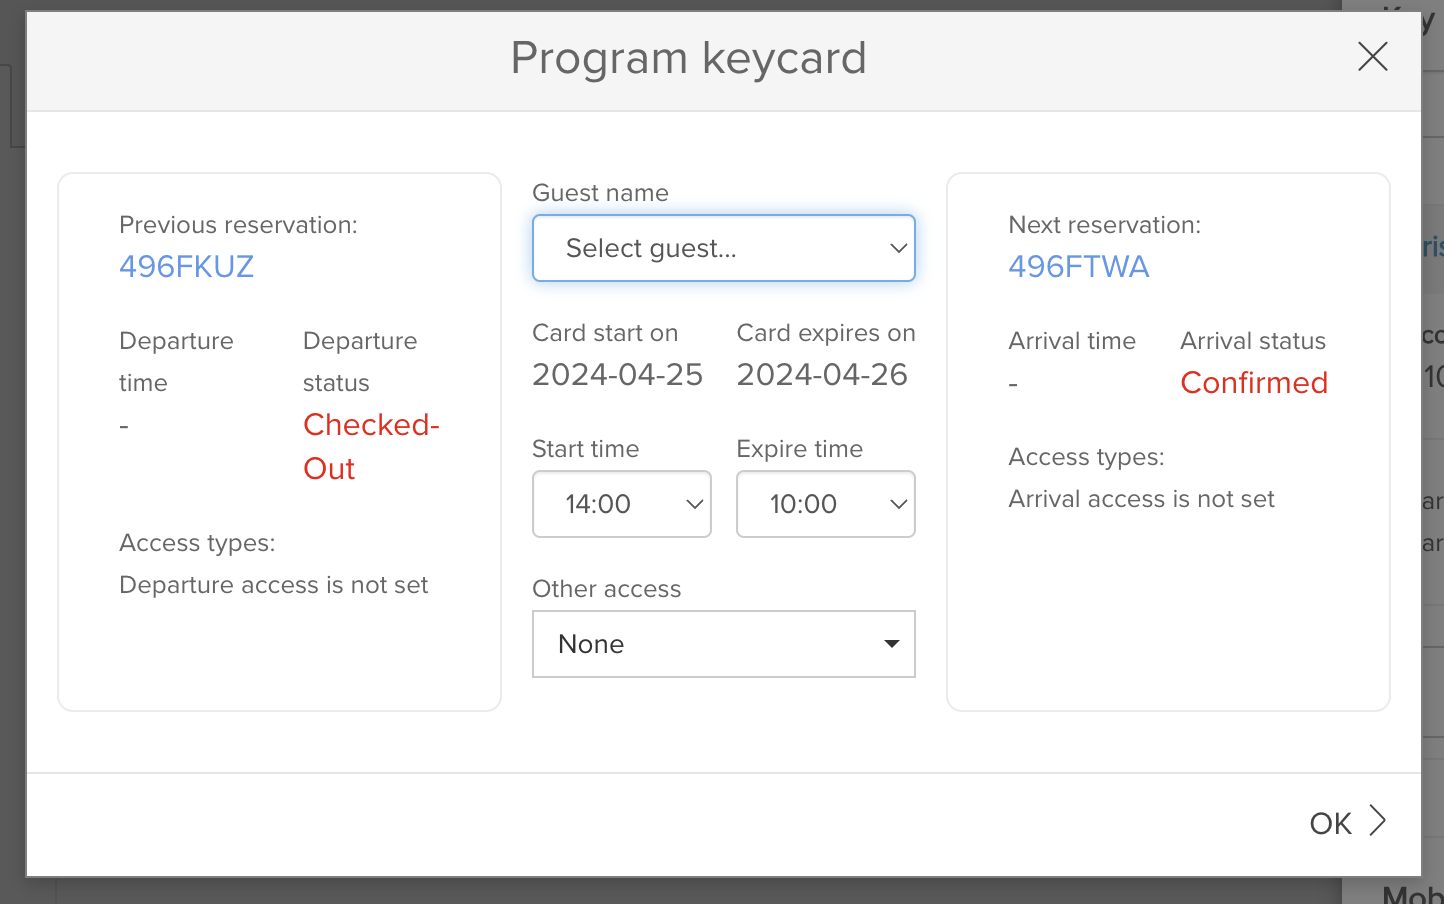Close the Program keycard dialog
Image resolution: width=1444 pixels, height=904 pixels.
[1373, 57]
